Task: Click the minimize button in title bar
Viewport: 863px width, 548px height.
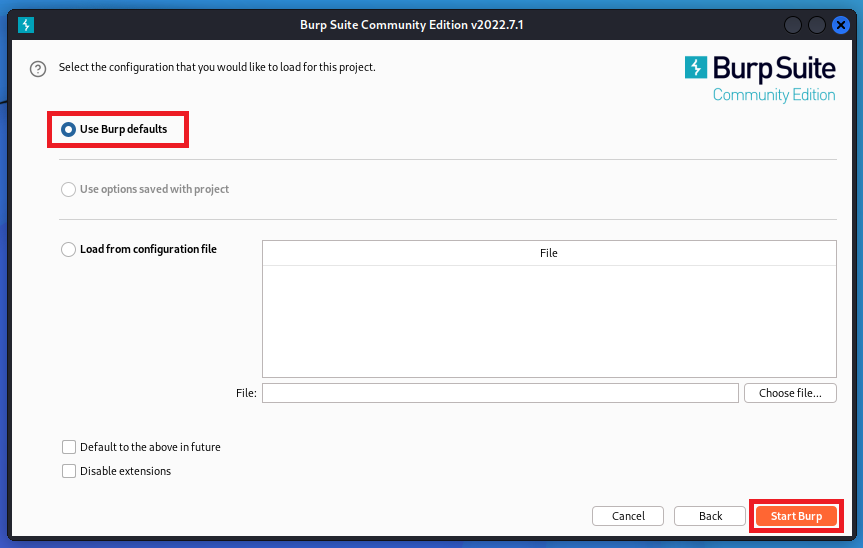Action: click(793, 25)
